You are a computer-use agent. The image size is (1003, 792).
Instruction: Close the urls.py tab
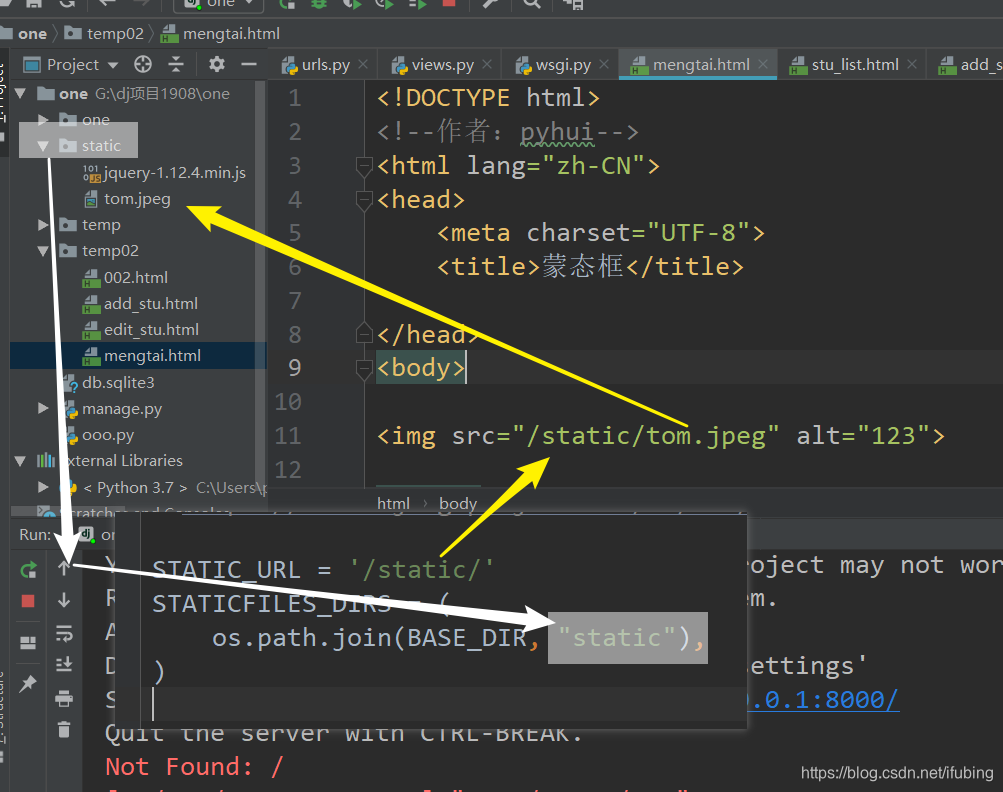click(363, 64)
